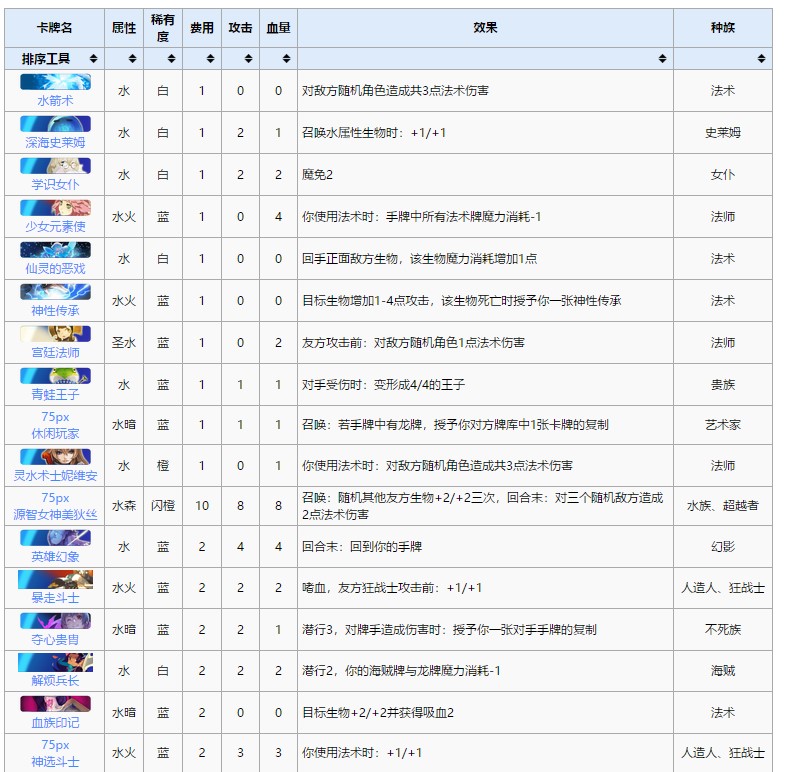Select the 效果 header cell
This screenshot has width=788, height=772.
(x=485, y=28)
